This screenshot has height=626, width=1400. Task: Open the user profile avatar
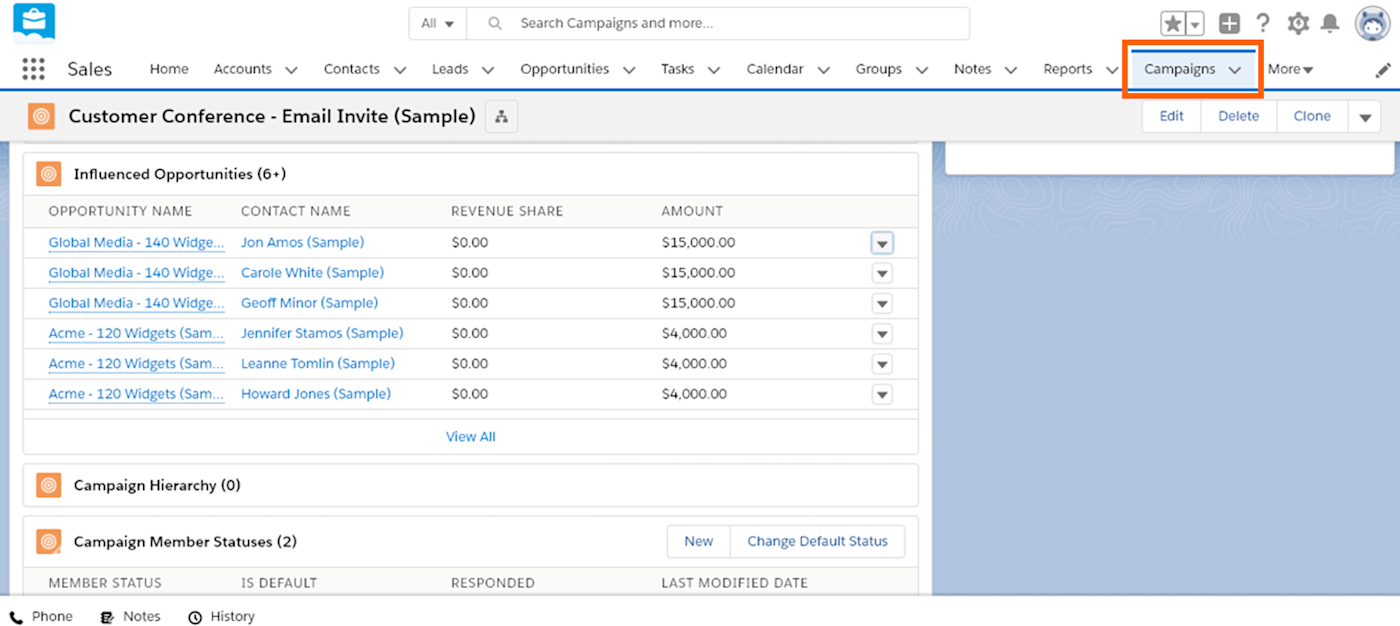pyautogui.click(x=1372, y=23)
